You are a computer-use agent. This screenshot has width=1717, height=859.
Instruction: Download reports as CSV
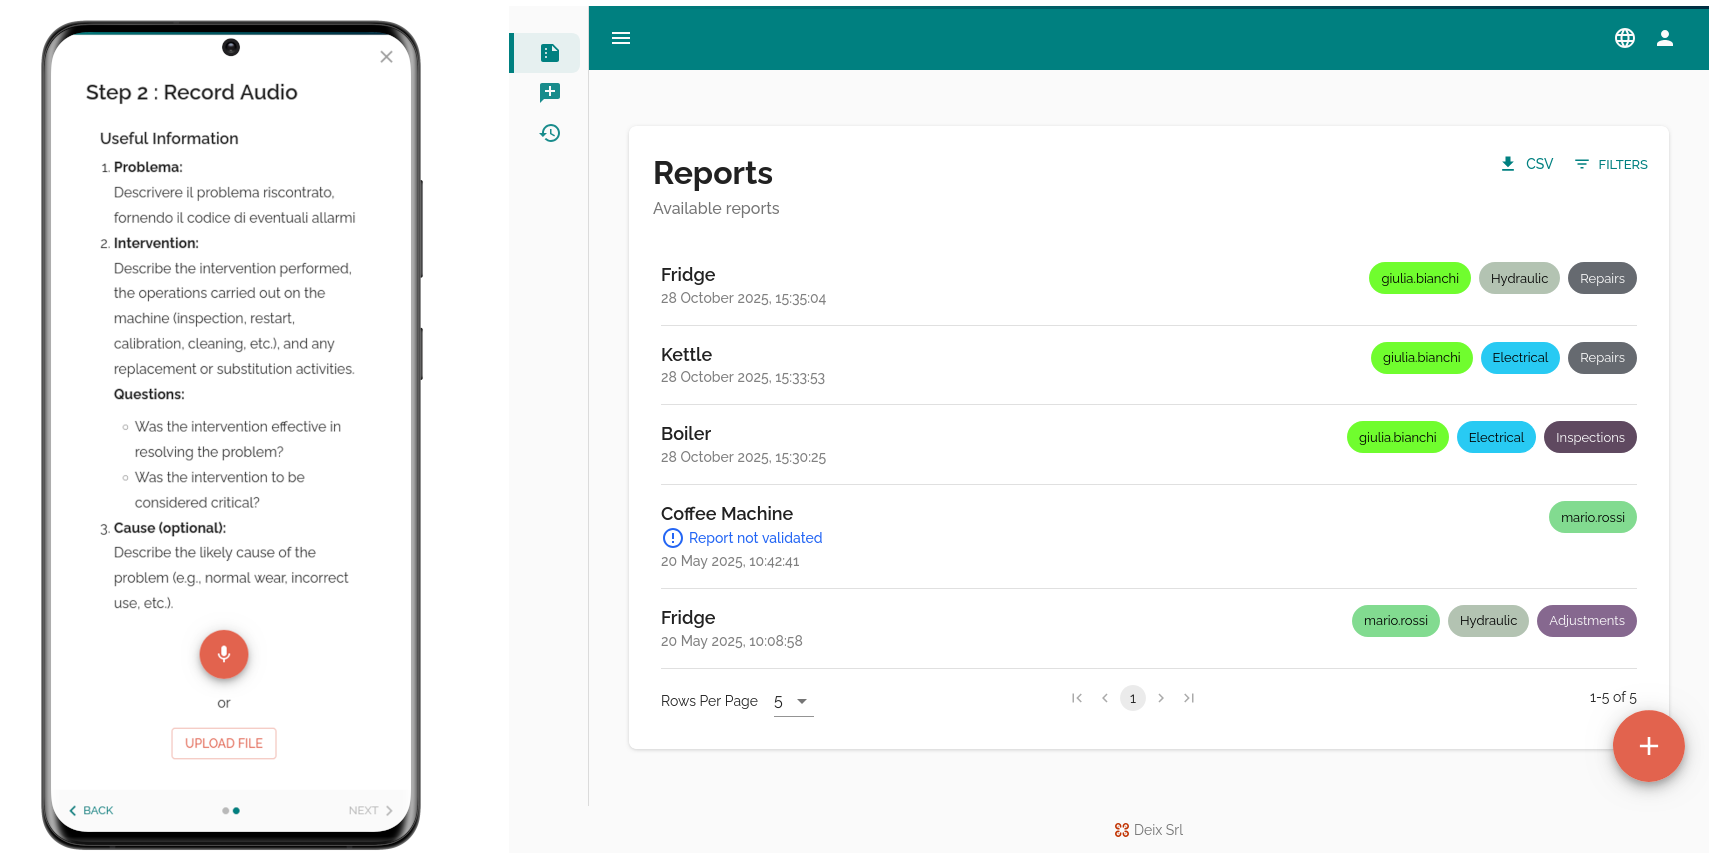tap(1527, 164)
